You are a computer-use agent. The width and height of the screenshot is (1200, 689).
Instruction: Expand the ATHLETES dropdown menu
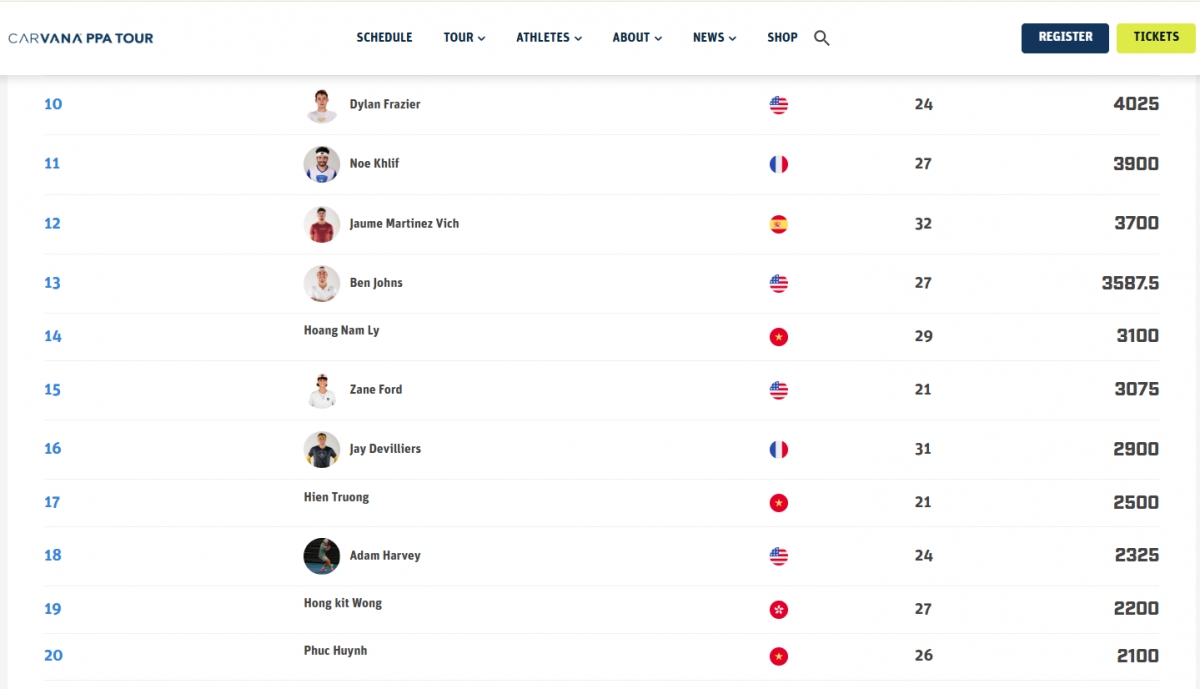(x=549, y=38)
